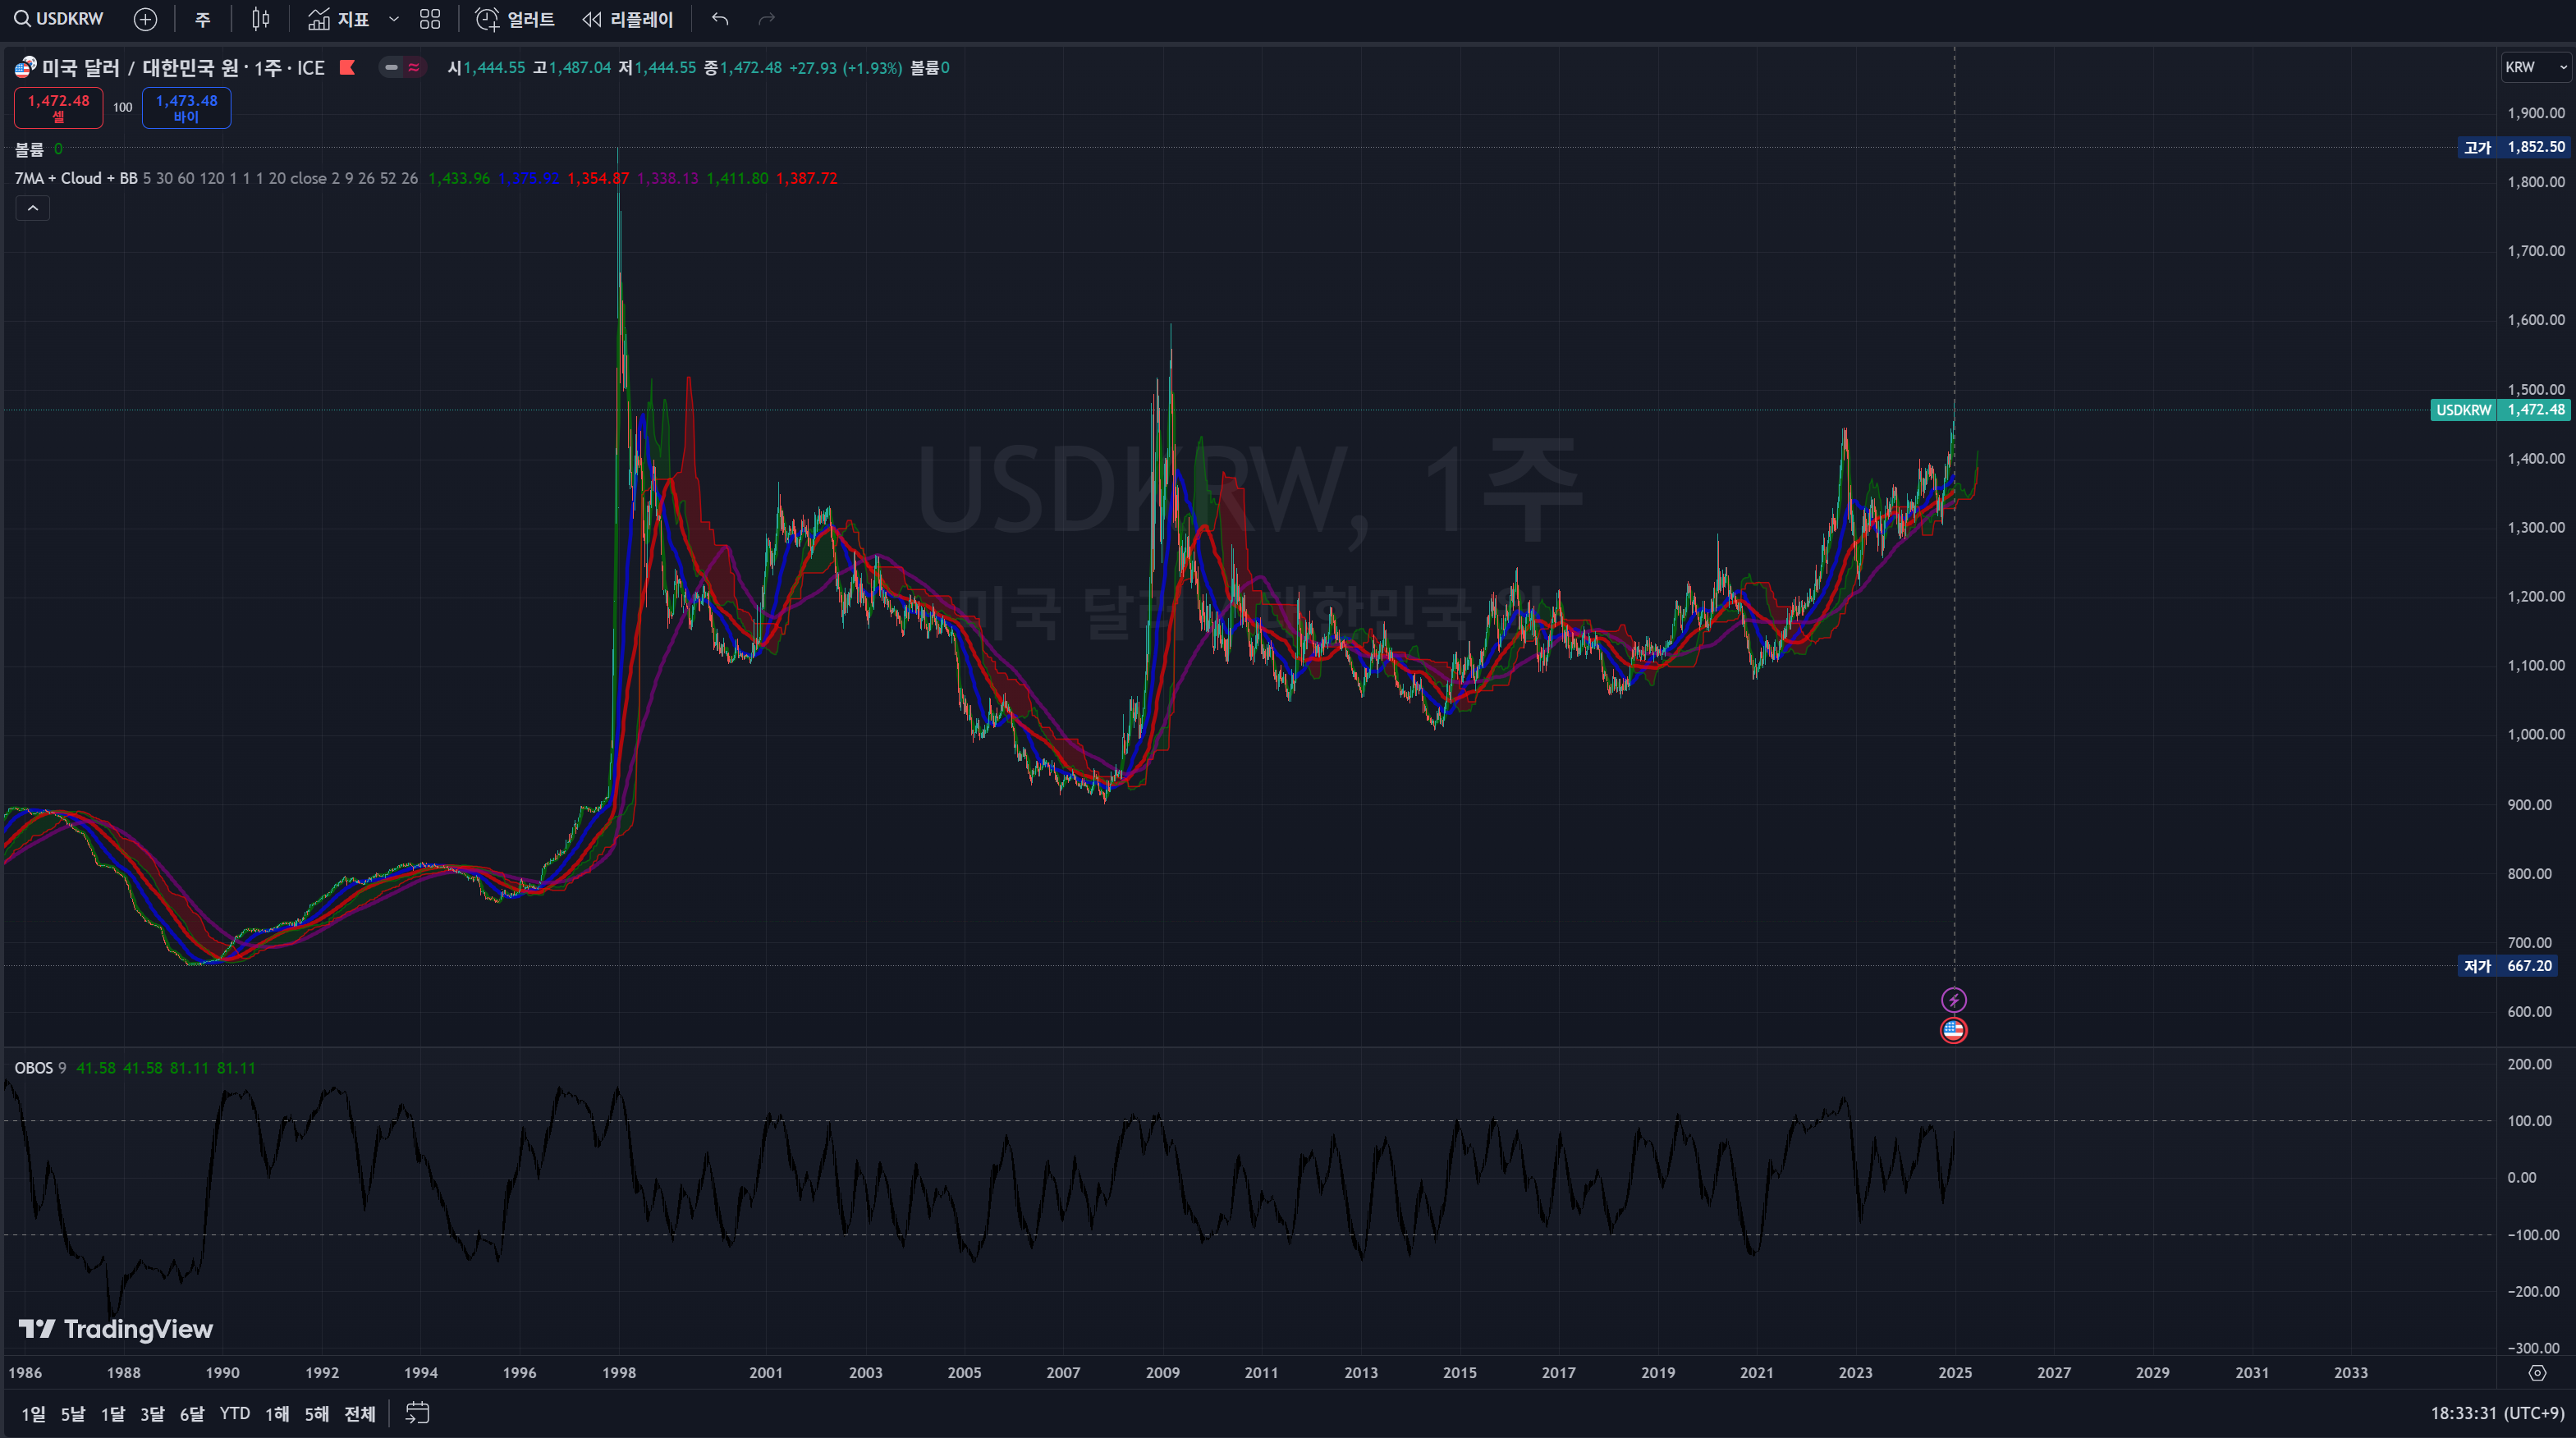Click the red flag symbol marker
The image size is (2576, 1438).
[348, 67]
